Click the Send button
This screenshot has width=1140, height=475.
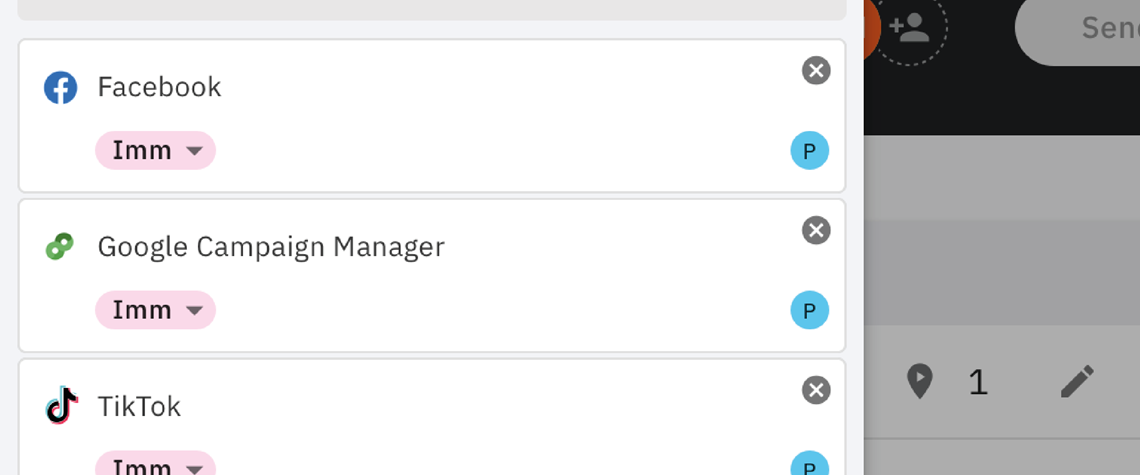point(1077,29)
